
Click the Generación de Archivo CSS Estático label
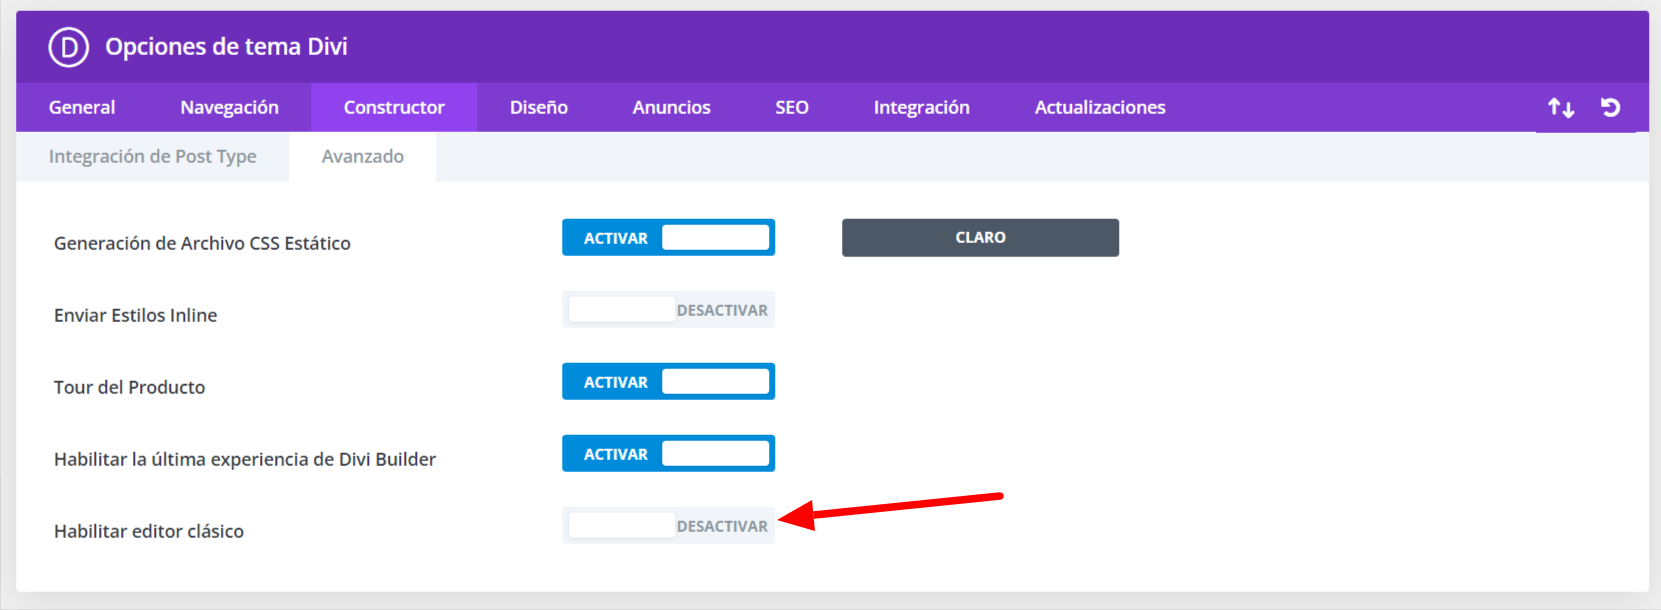pyautogui.click(x=202, y=243)
